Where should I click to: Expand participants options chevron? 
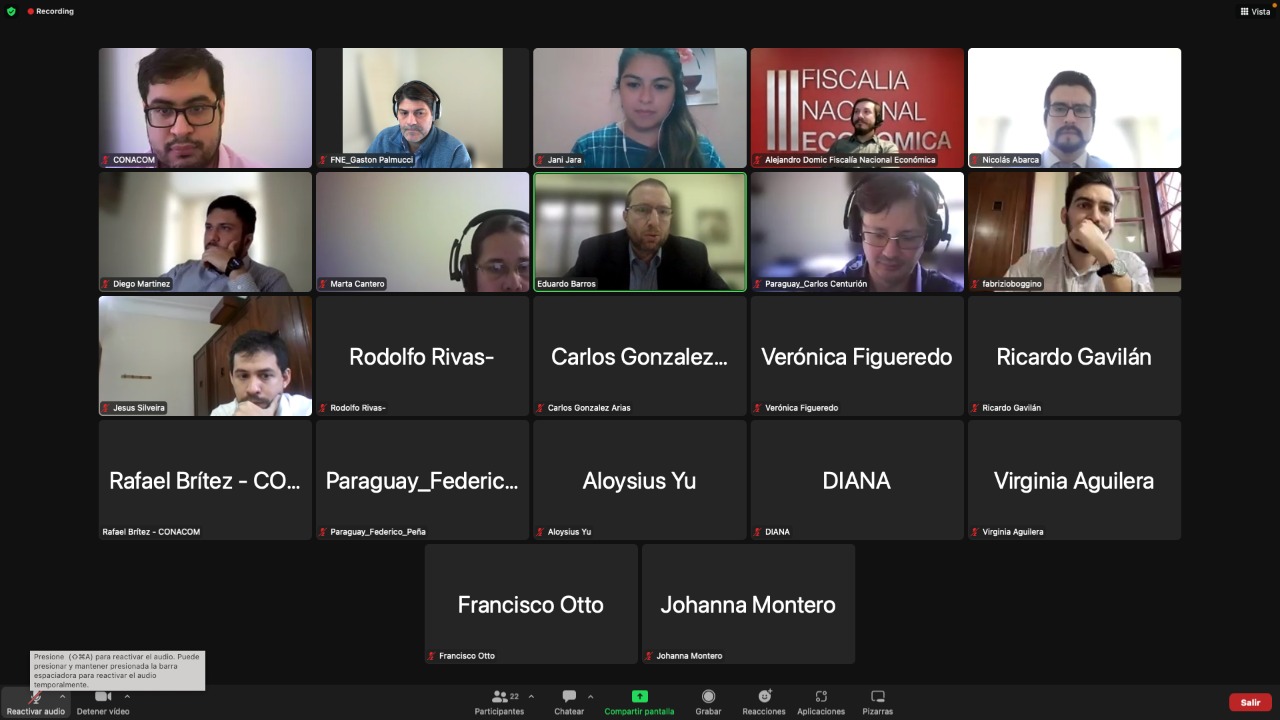[531, 697]
